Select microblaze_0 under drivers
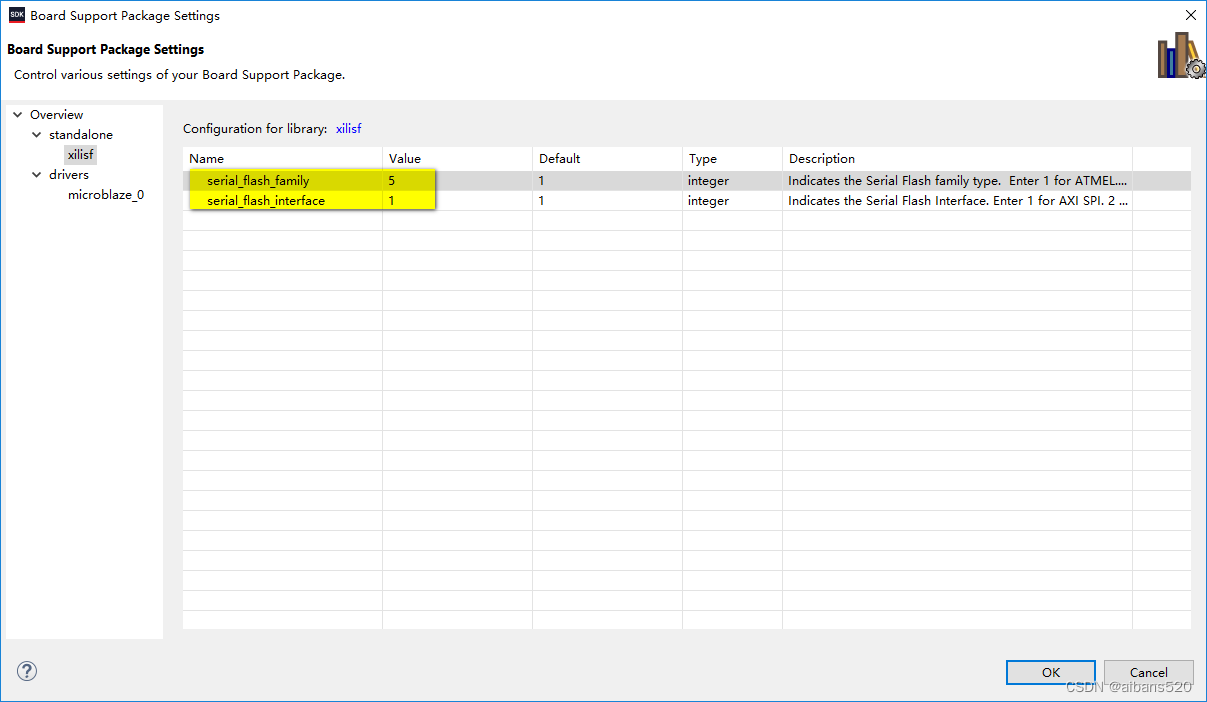1207x702 pixels. [106, 194]
